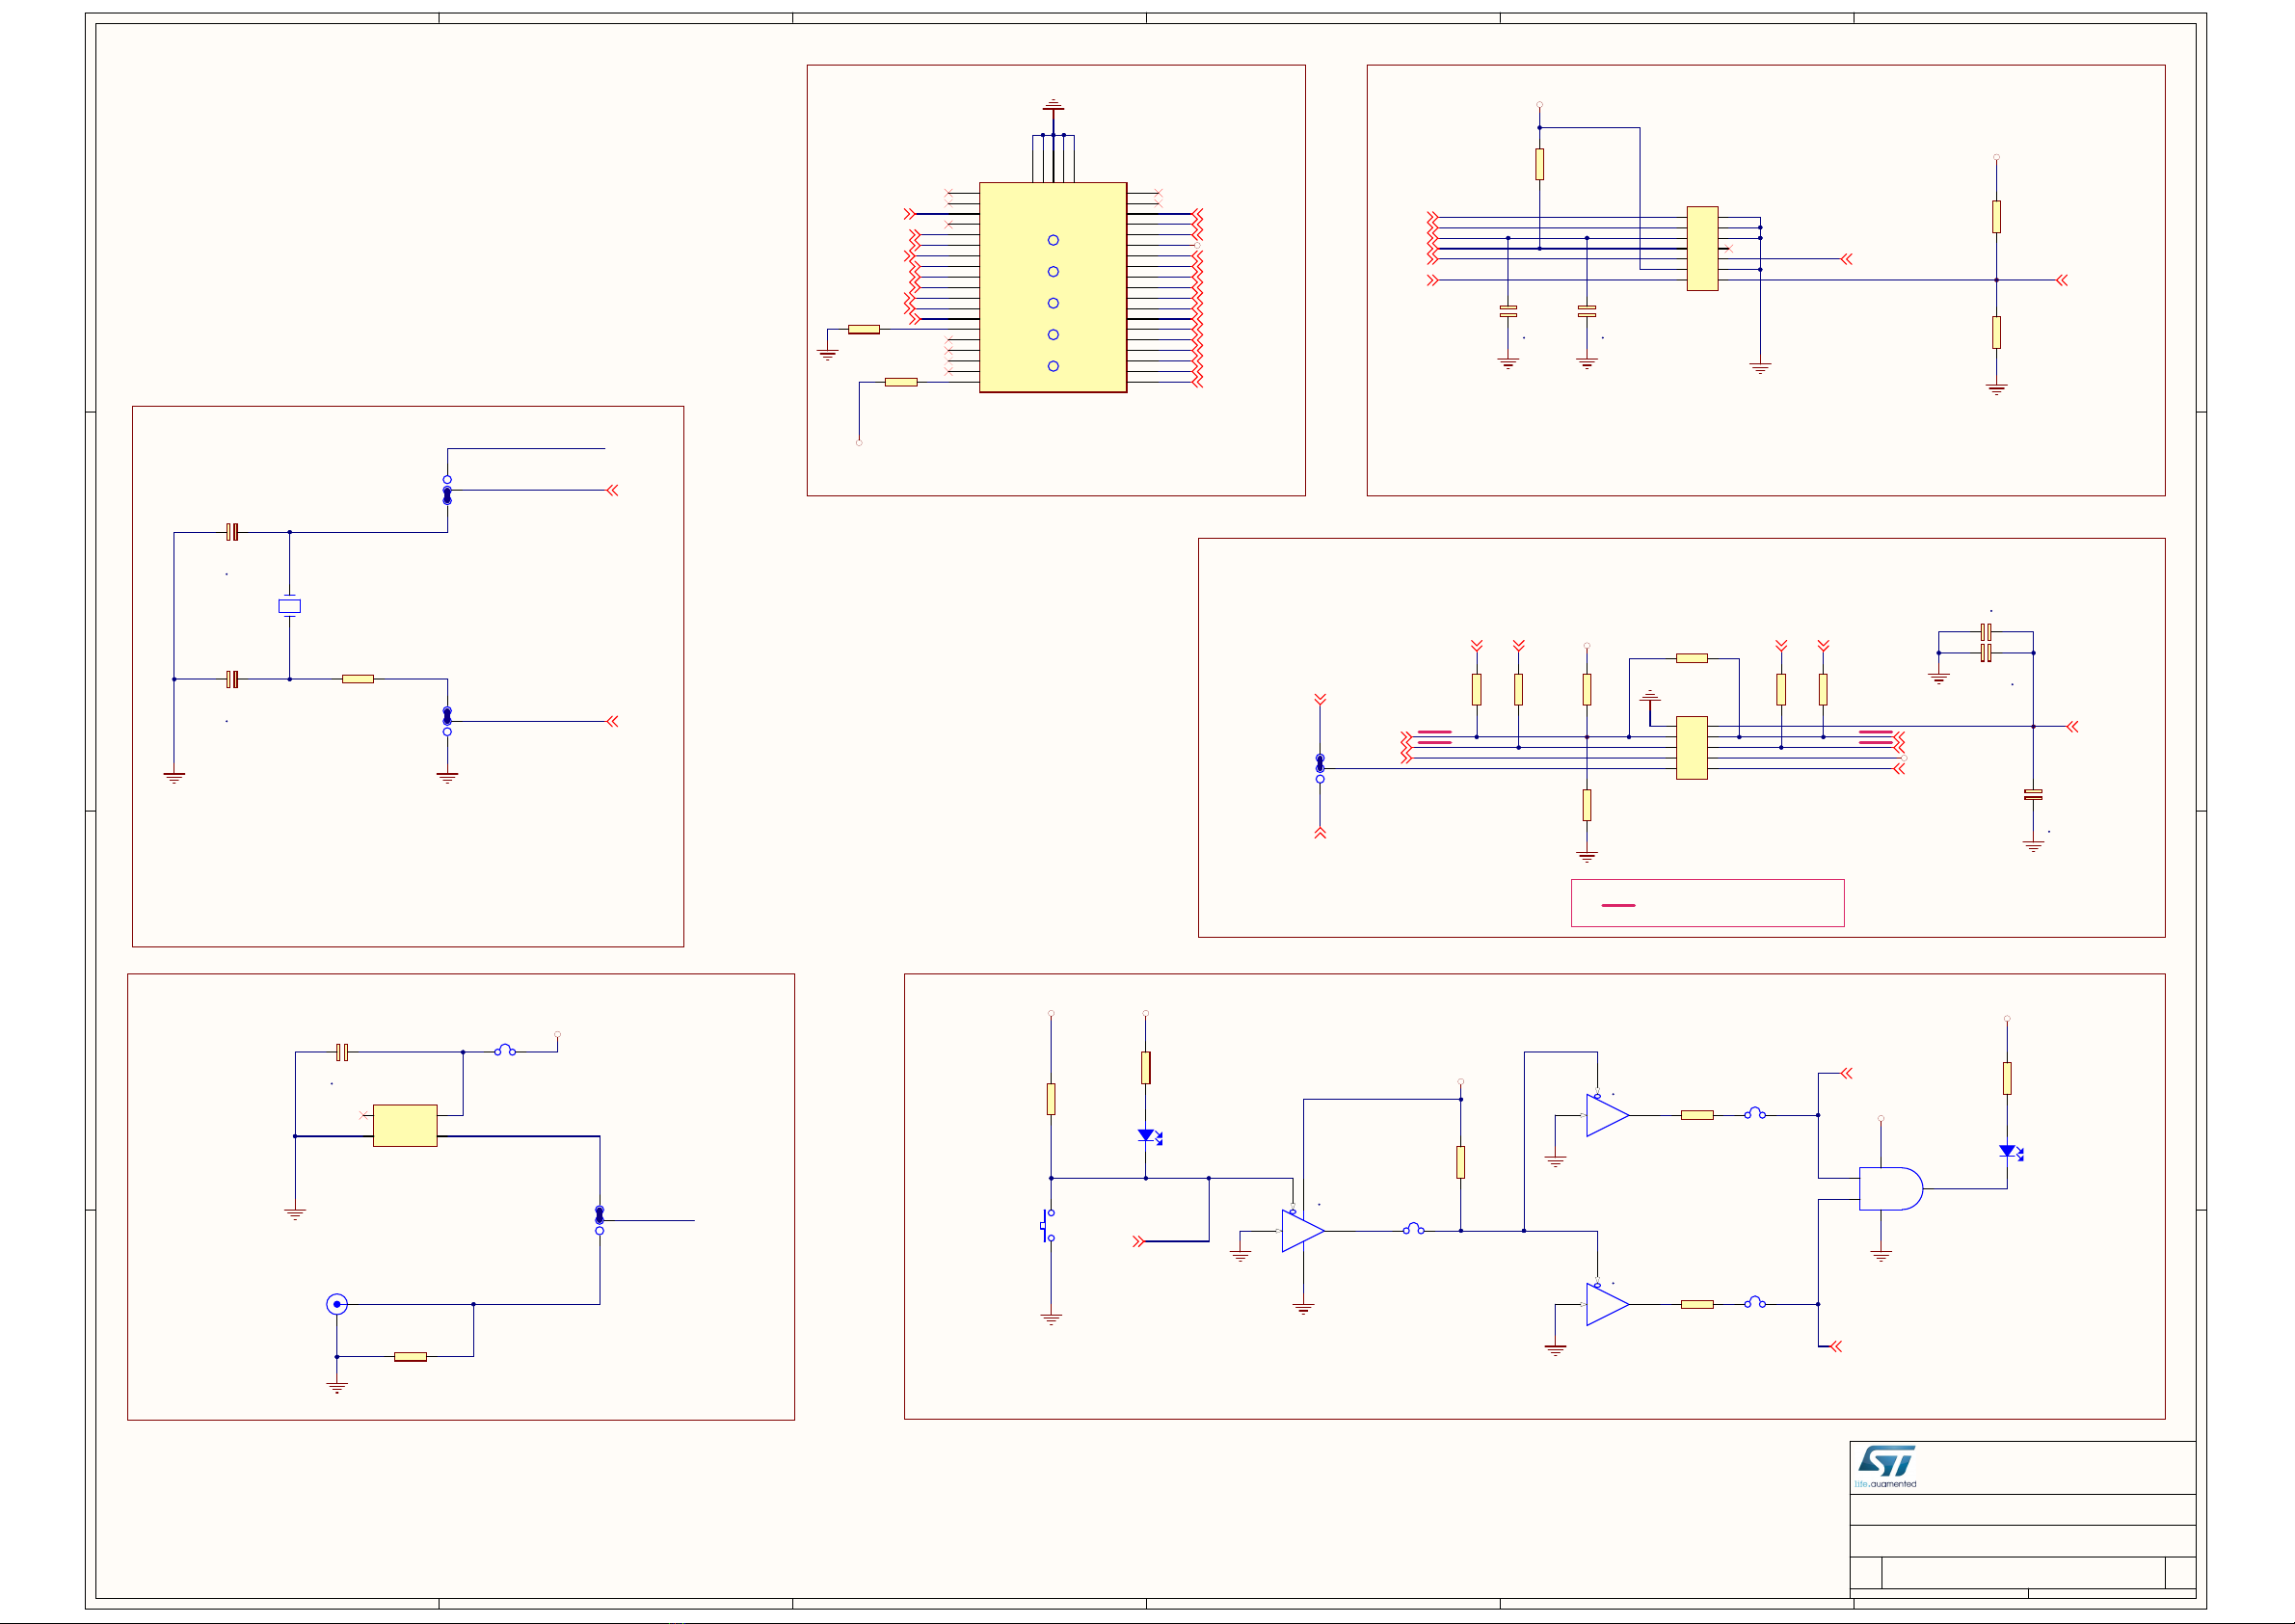Select the pink-marked IC in the middle-right panel
Screen dimensions: 2295x1624
point(1692,748)
